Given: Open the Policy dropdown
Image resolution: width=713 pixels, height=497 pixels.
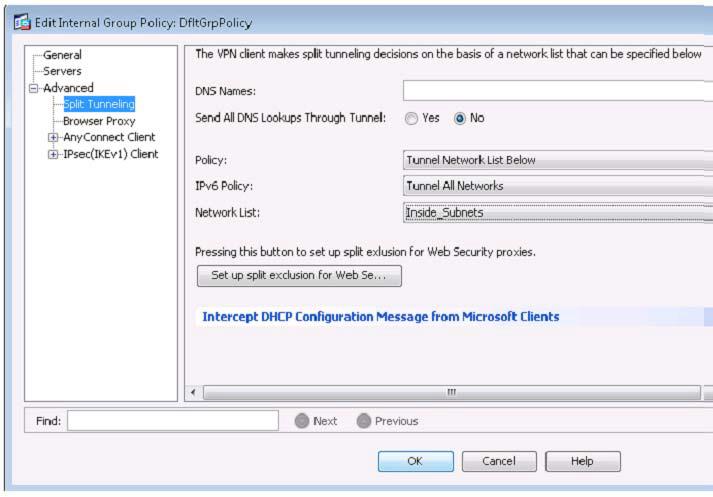Looking at the screenshot, I should 557,160.
